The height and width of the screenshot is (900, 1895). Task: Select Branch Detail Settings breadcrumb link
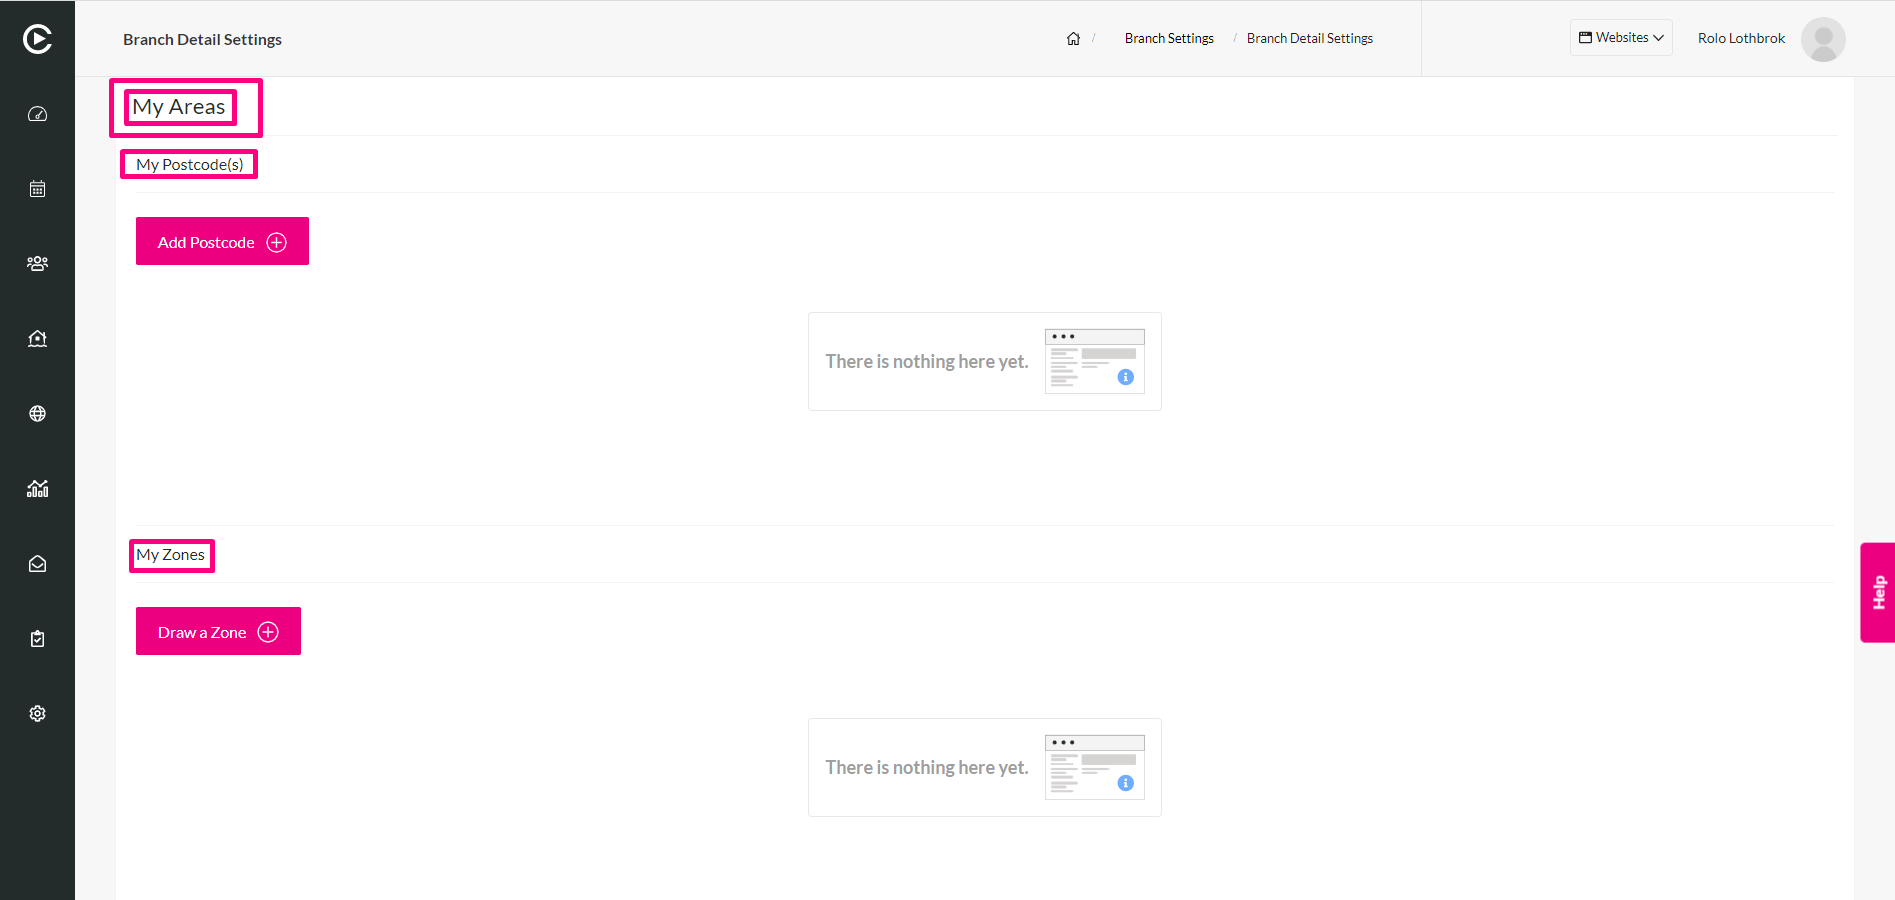[1310, 39]
